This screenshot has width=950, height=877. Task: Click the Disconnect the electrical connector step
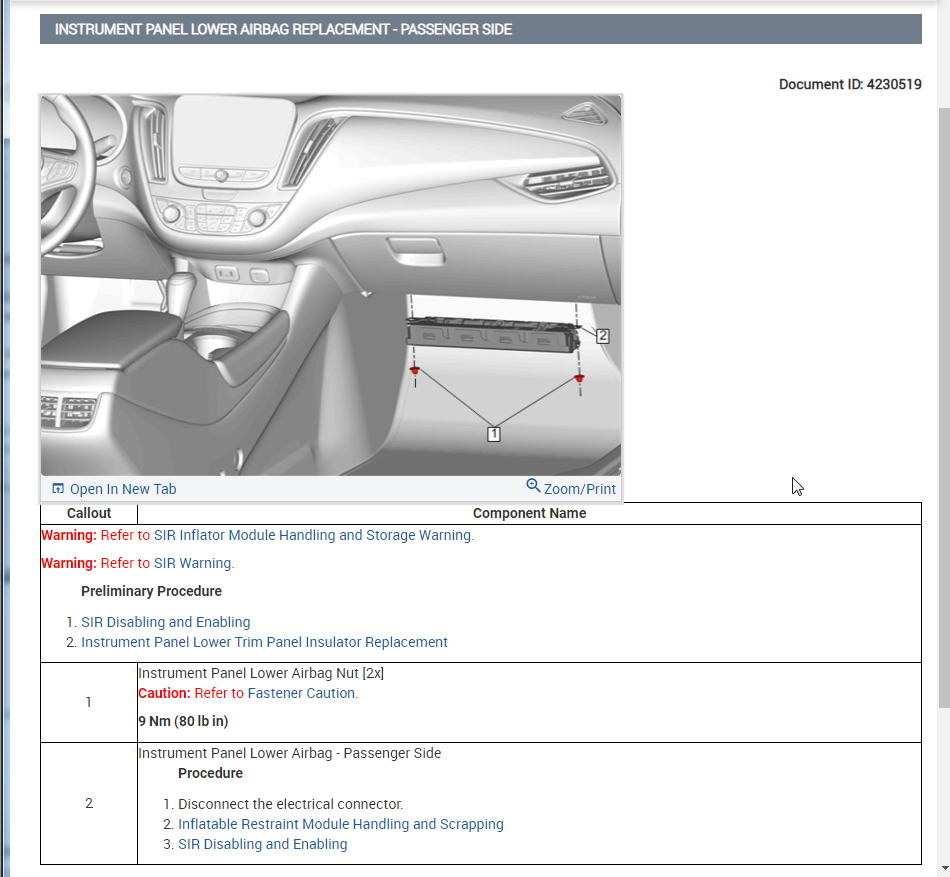point(290,804)
